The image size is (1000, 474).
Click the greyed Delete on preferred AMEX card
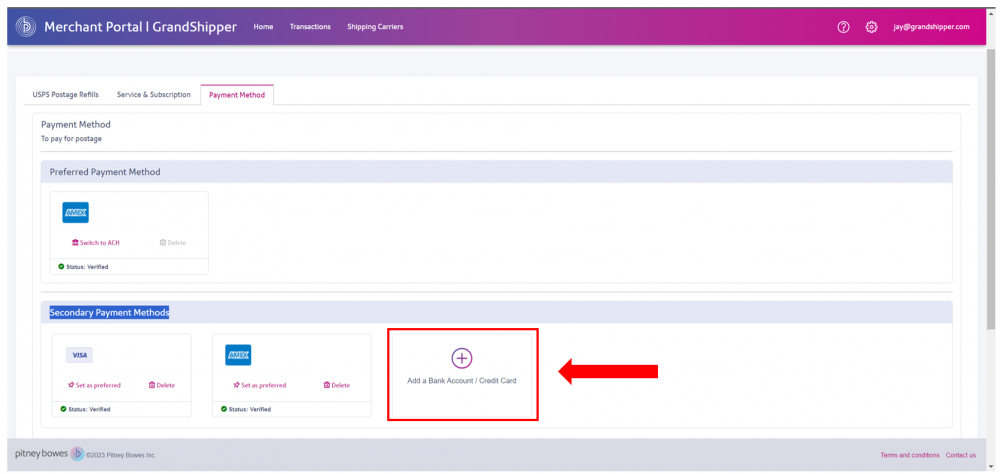pos(173,242)
